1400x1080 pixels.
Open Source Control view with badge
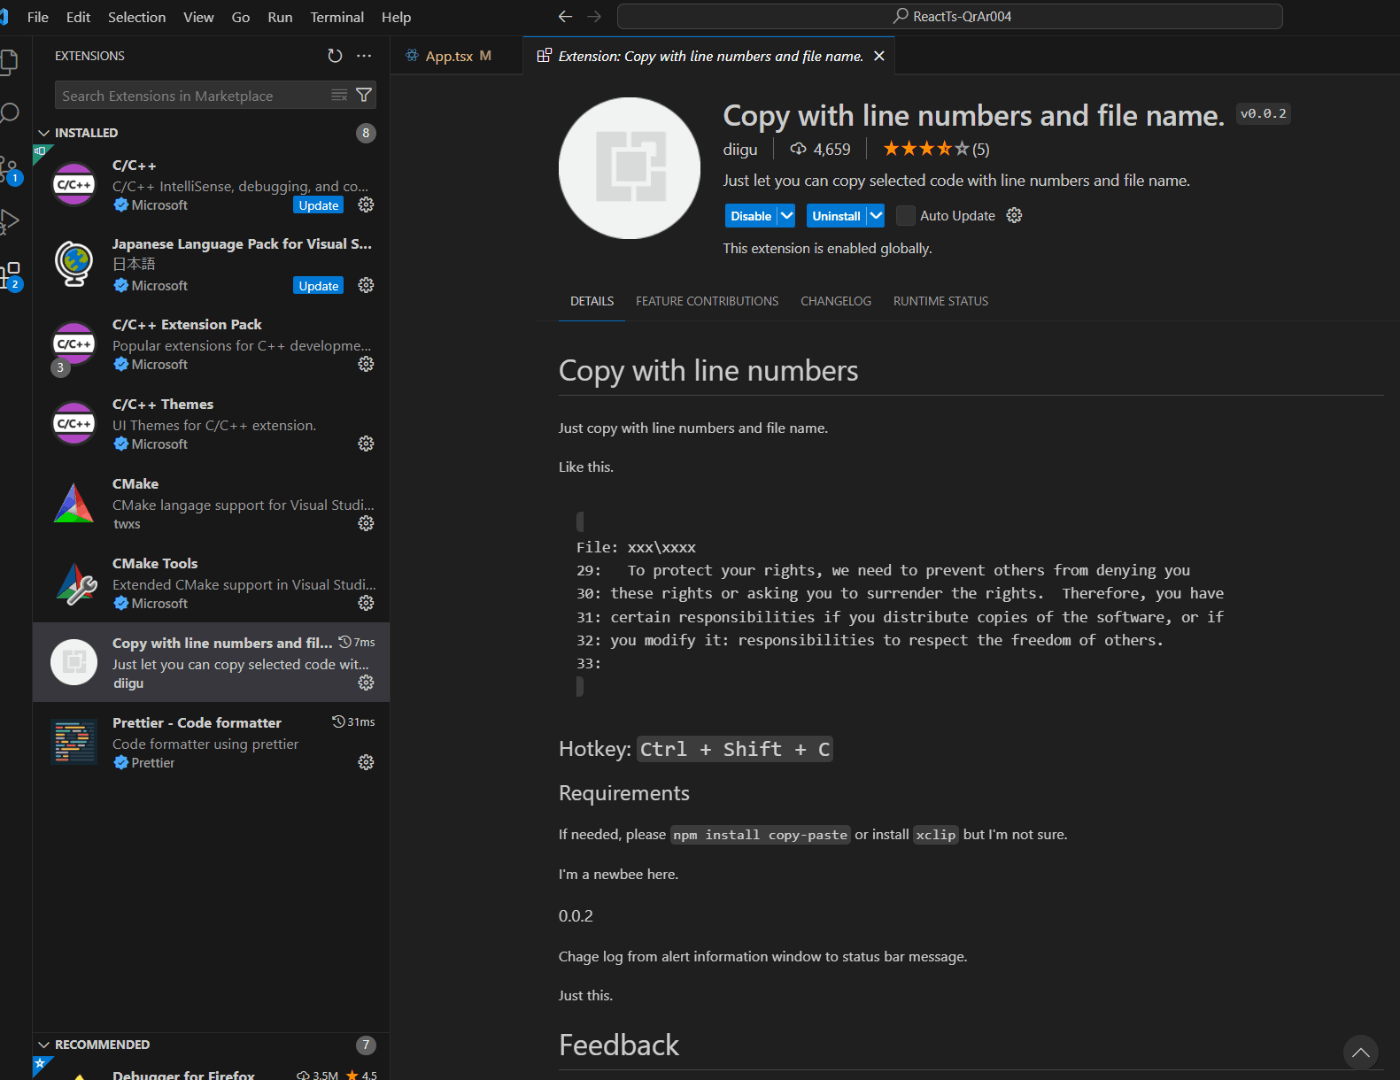tap(9, 170)
